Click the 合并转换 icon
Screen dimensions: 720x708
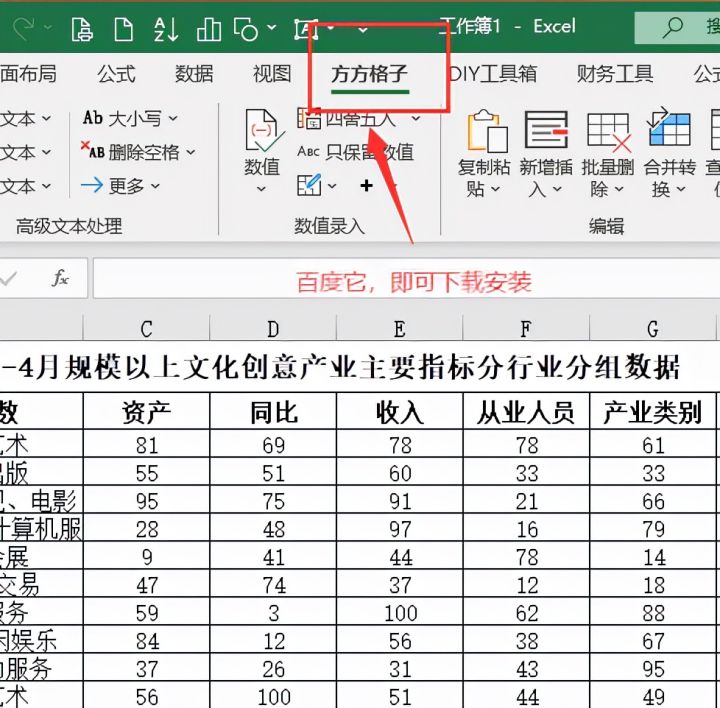point(669,128)
